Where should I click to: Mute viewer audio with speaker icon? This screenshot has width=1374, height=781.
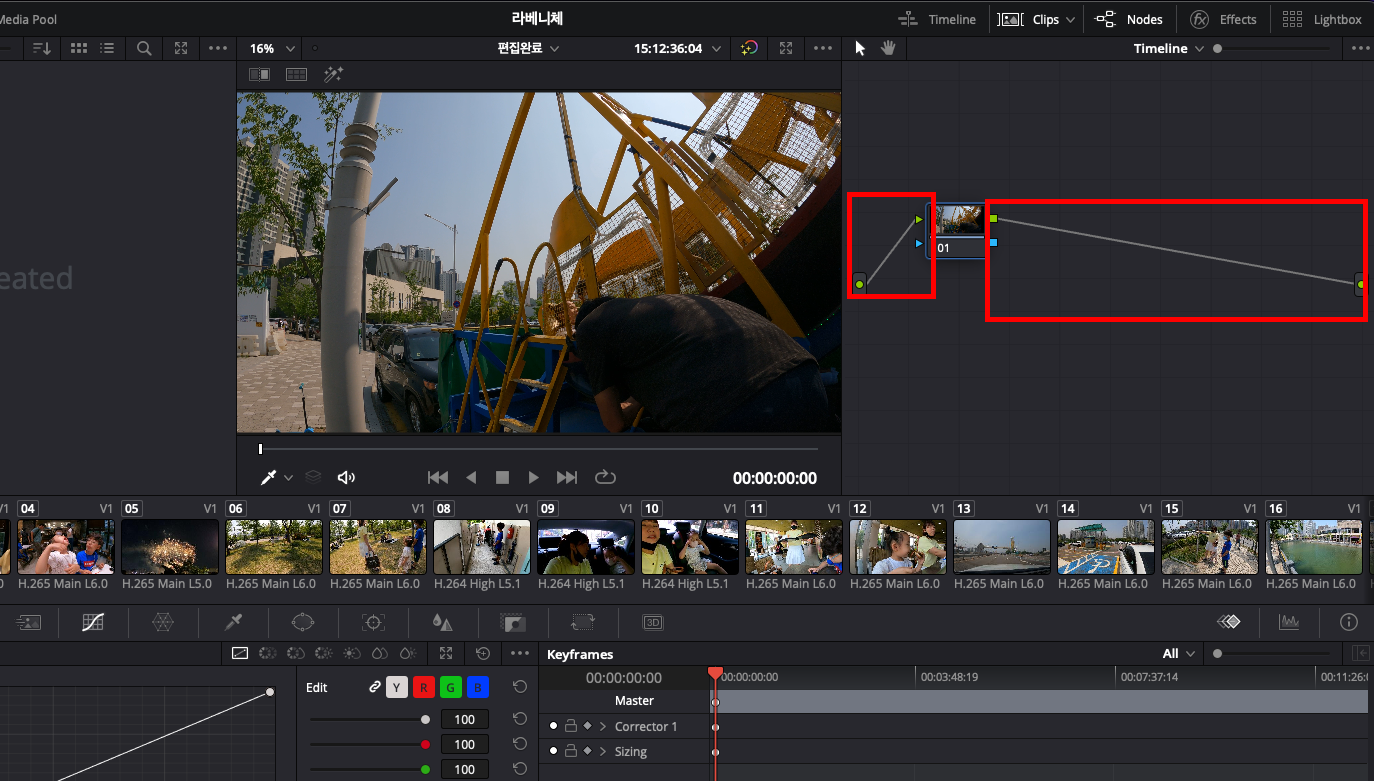point(346,477)
